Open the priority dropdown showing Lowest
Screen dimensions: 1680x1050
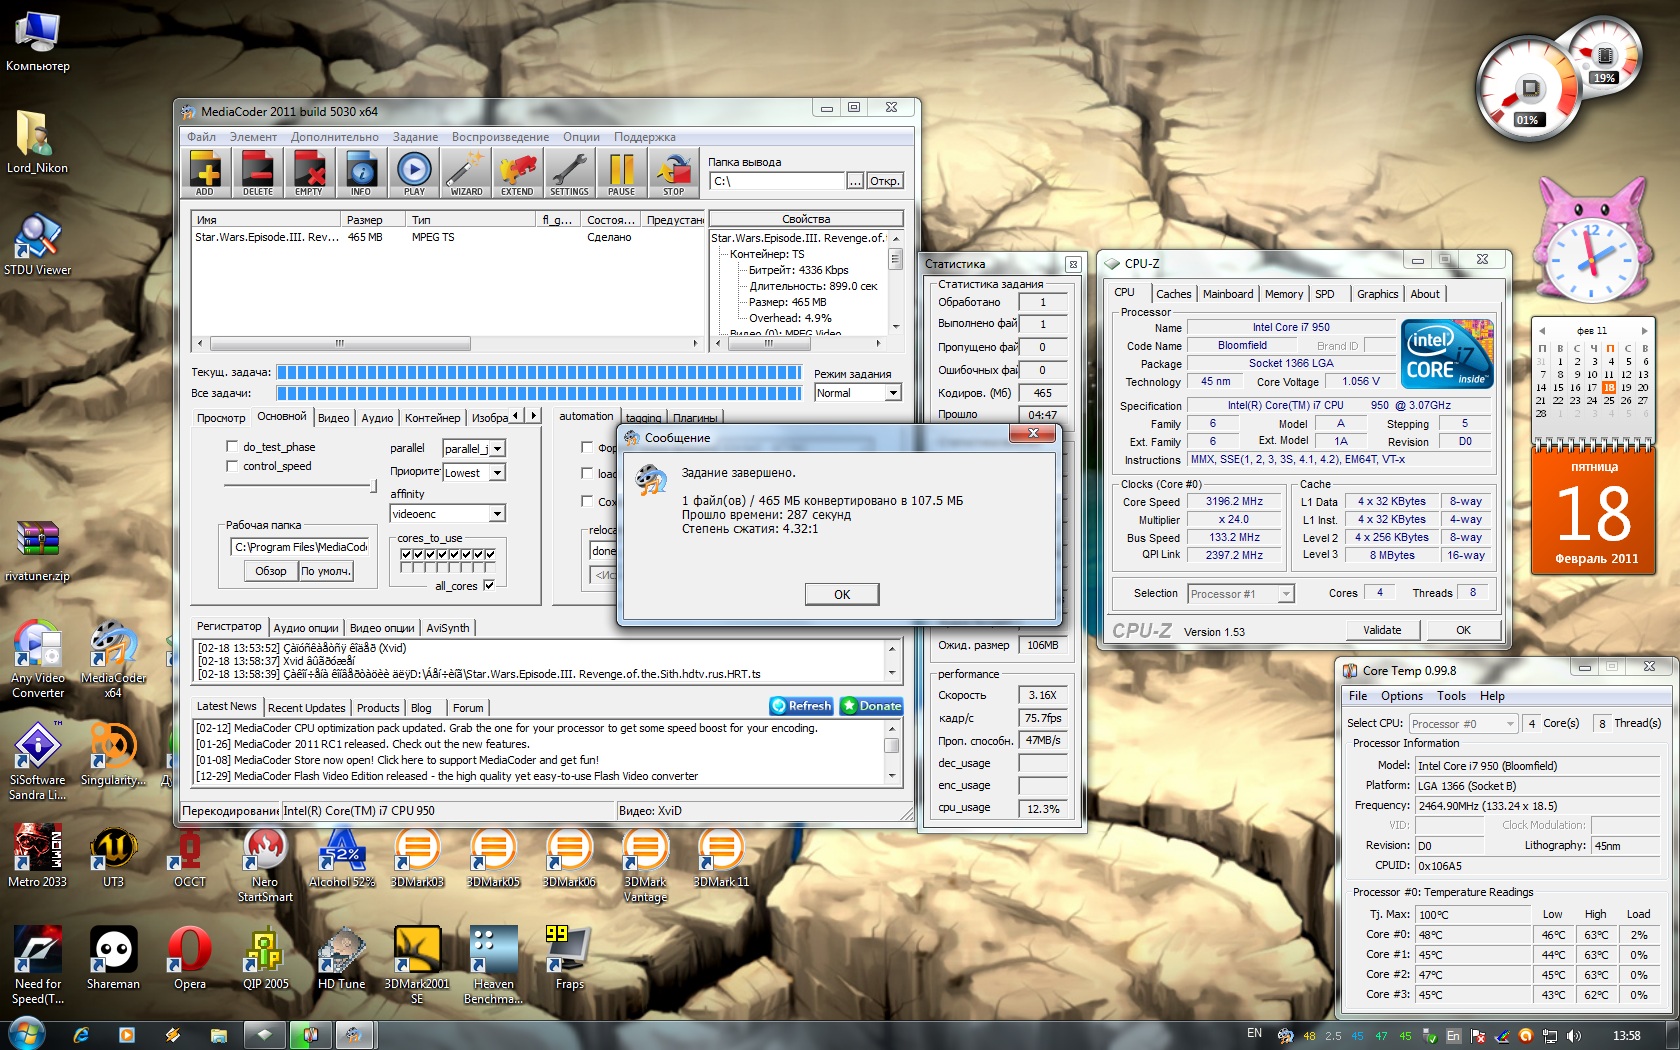click(498, 472)
